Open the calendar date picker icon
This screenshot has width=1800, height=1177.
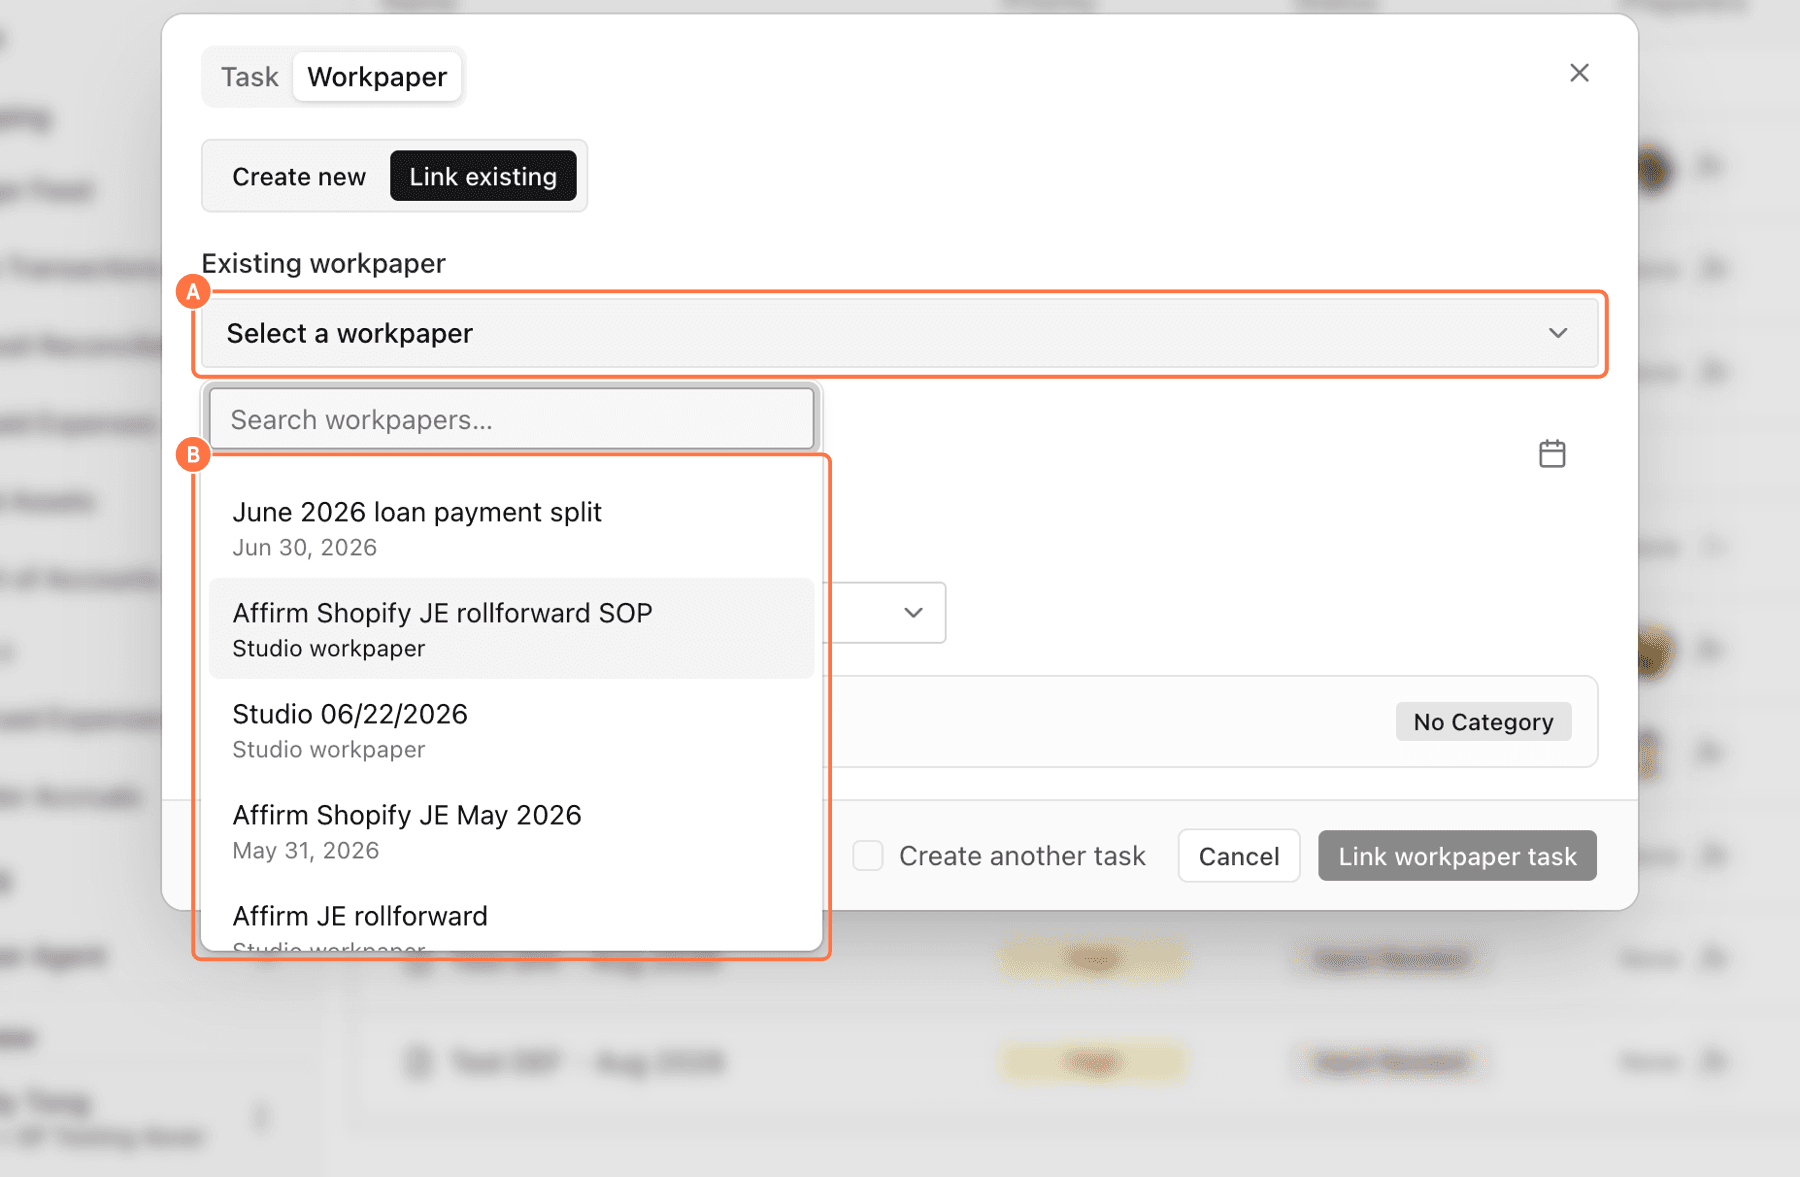pyautogui.click(x=1552, y=454)
